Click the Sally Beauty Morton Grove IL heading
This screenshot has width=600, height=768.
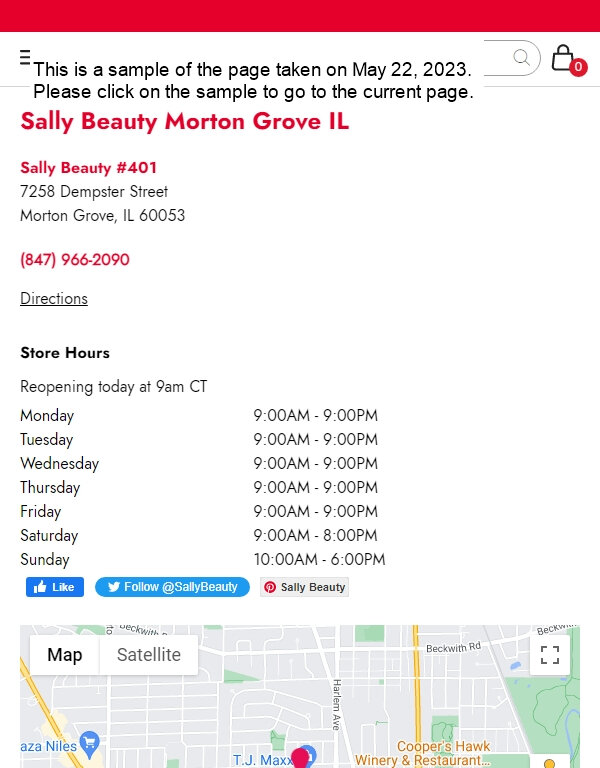coord(185,121)
